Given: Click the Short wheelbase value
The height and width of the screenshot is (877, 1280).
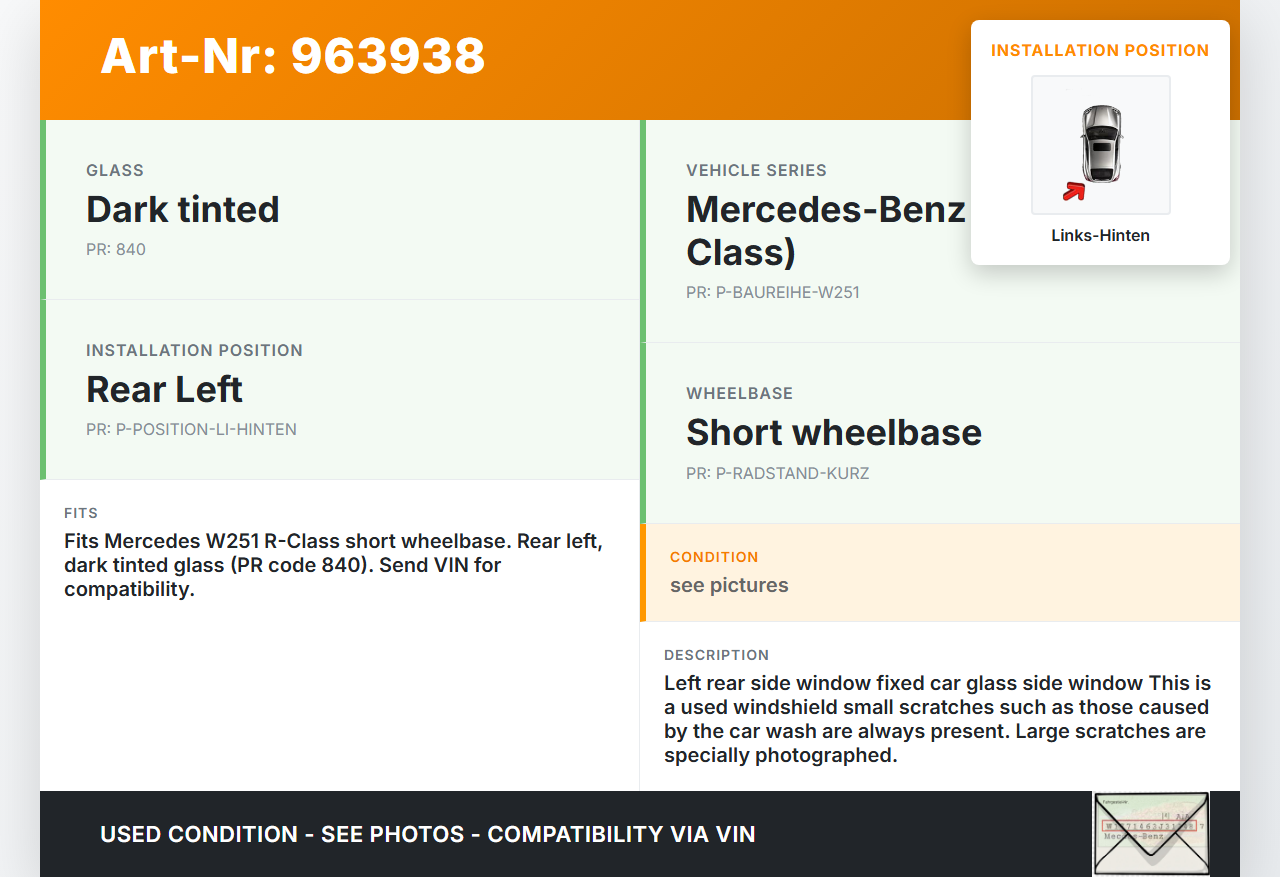Looking at the screenshot, I should 834,432.
